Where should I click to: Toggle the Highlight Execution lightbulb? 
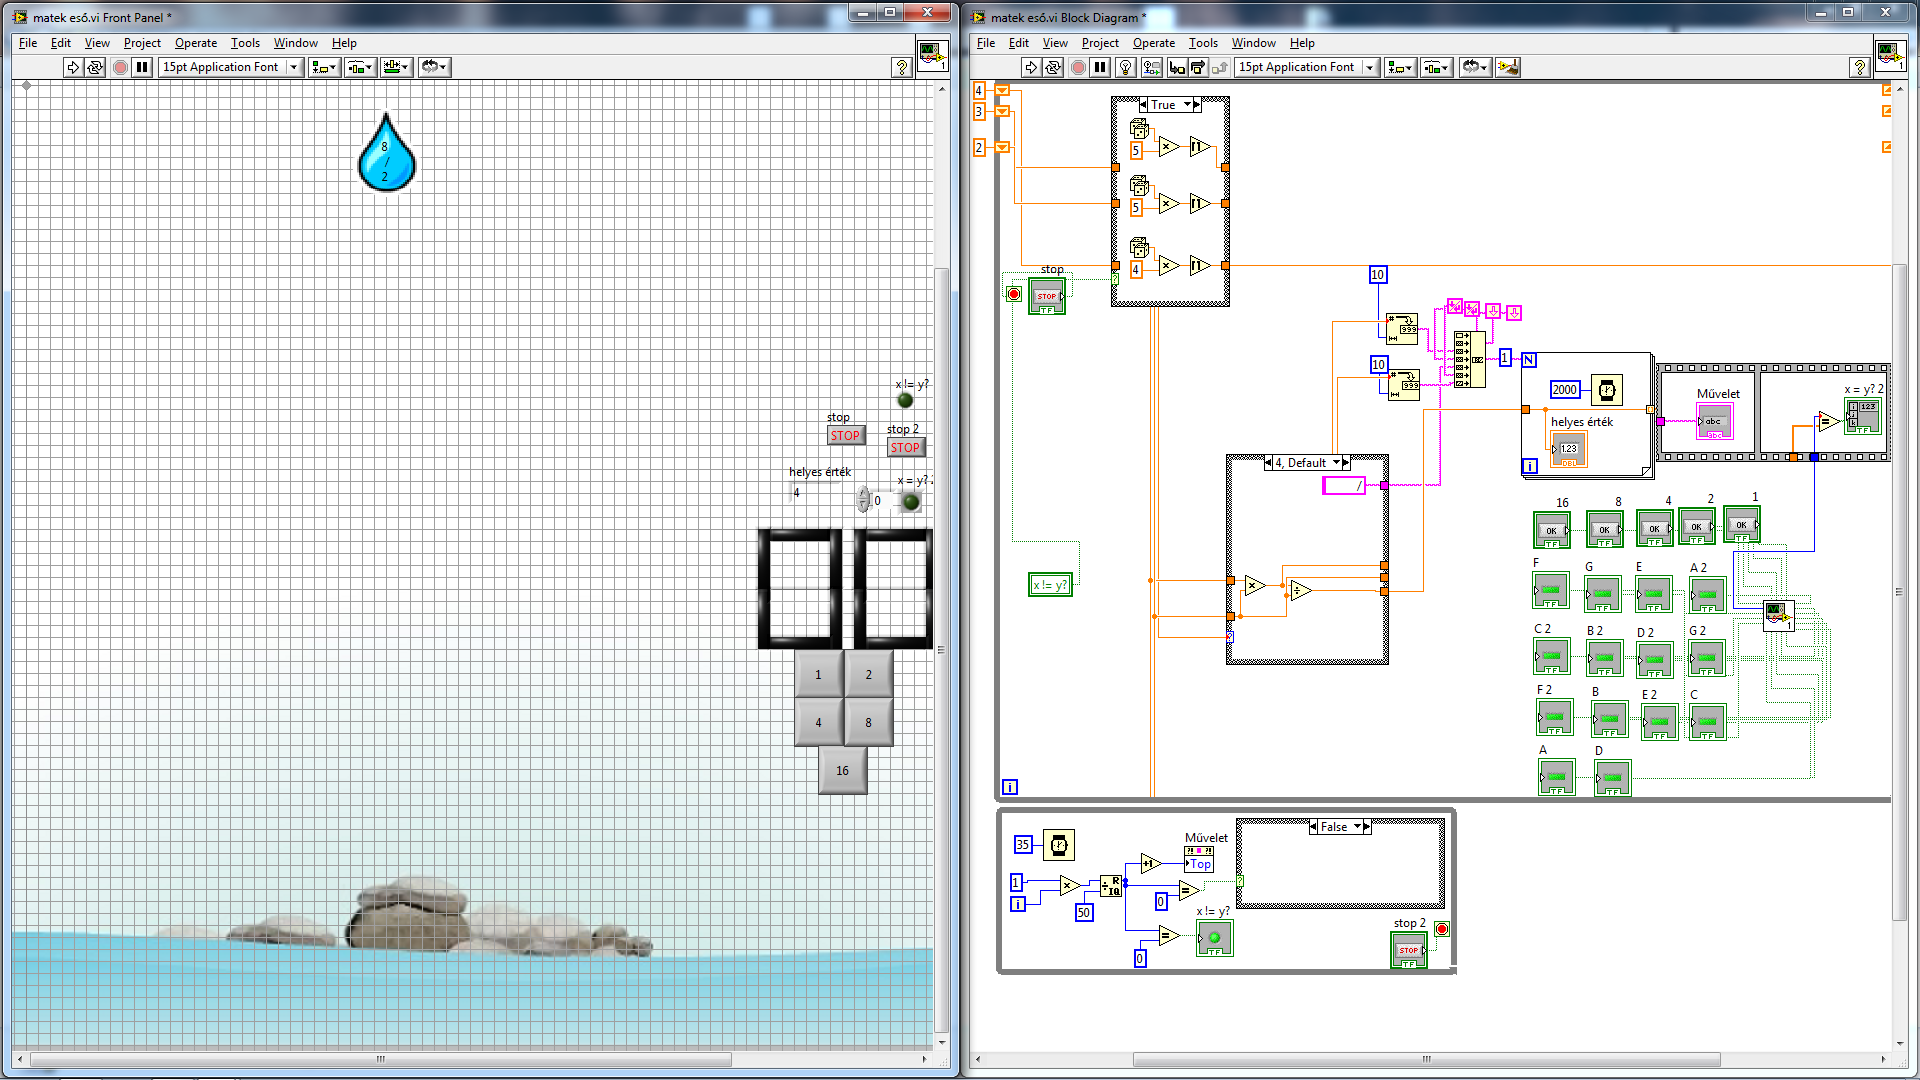tap(1126, 67)
